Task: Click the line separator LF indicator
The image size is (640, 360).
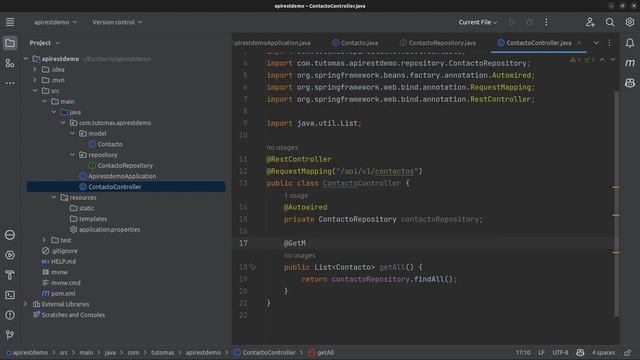Action: pyautogui.click(x=541, y=353)
